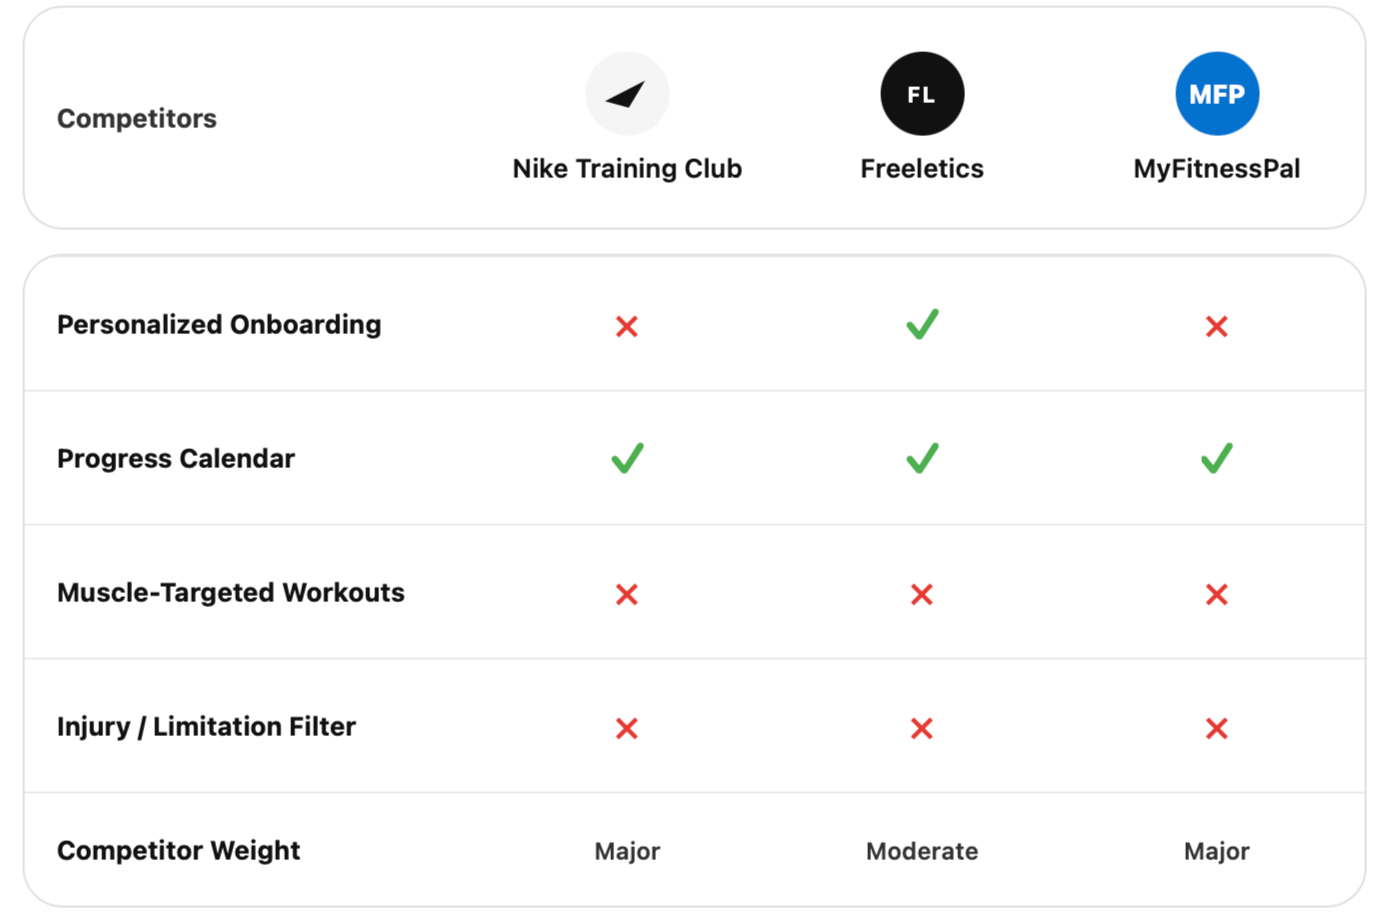Click the Competitor Weight row label
Screen dimensions: 1381x915
pyautogui.click(x=178, y=850)
